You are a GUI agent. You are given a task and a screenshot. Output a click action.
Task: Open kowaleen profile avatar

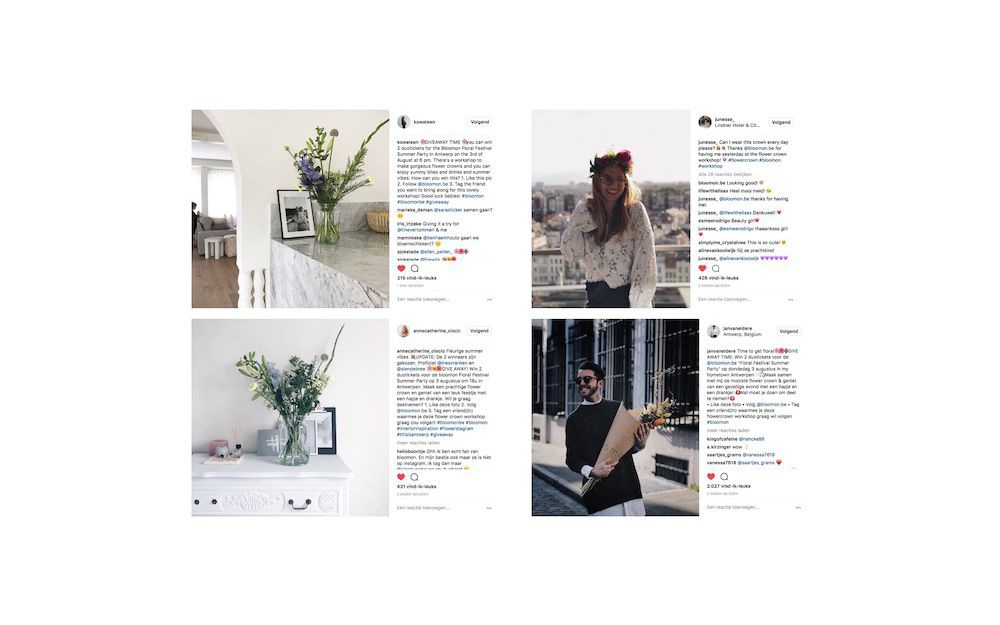tap(403, 122)
